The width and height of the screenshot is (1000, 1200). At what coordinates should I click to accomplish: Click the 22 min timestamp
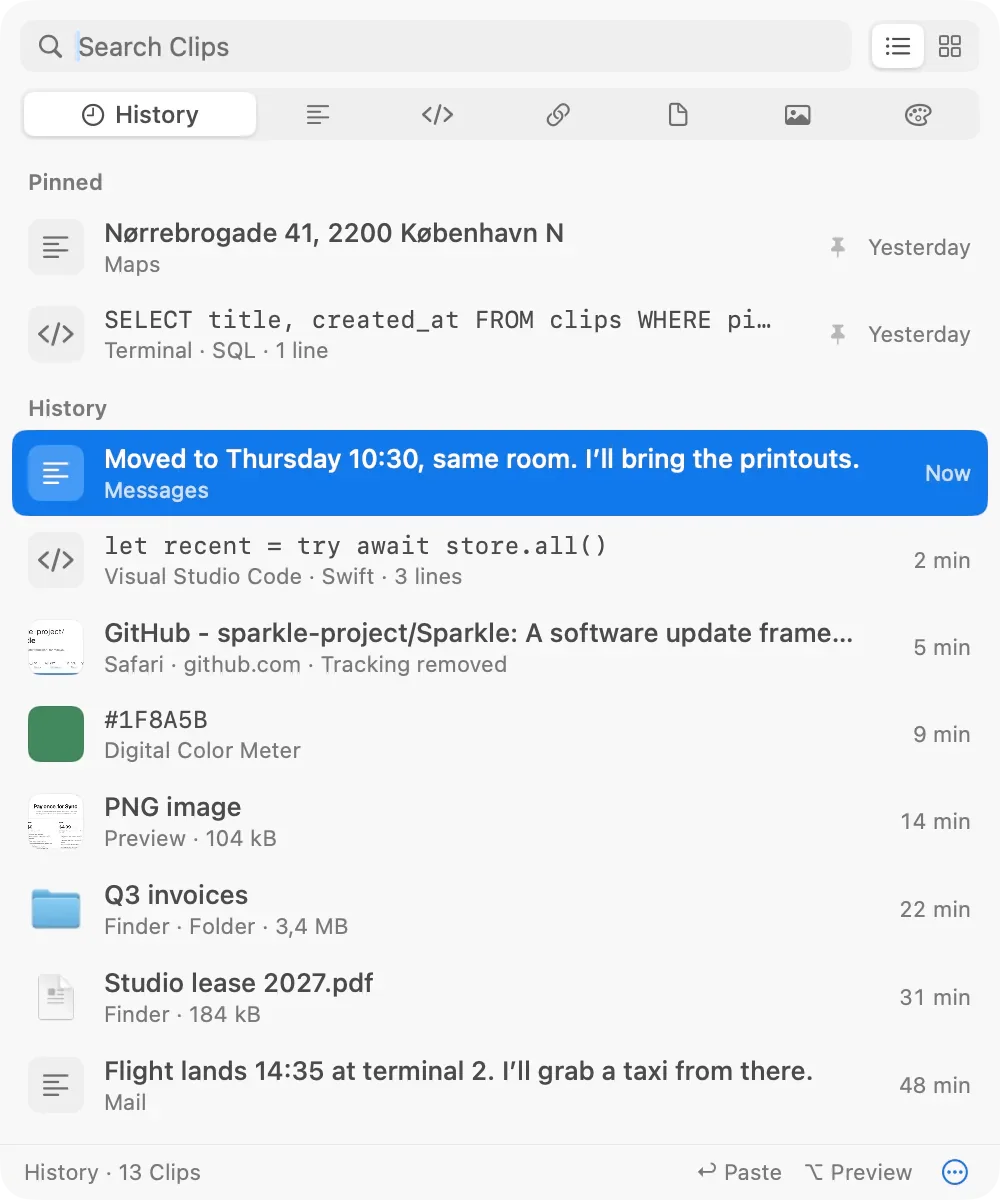(935, 909)
